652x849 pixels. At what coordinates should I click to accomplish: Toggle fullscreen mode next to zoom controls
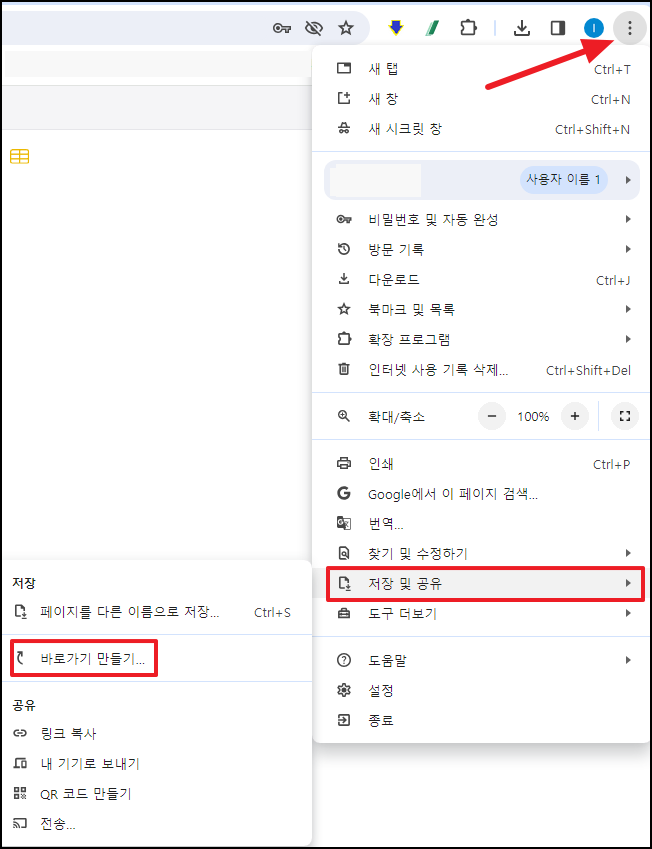pos(625,416)
